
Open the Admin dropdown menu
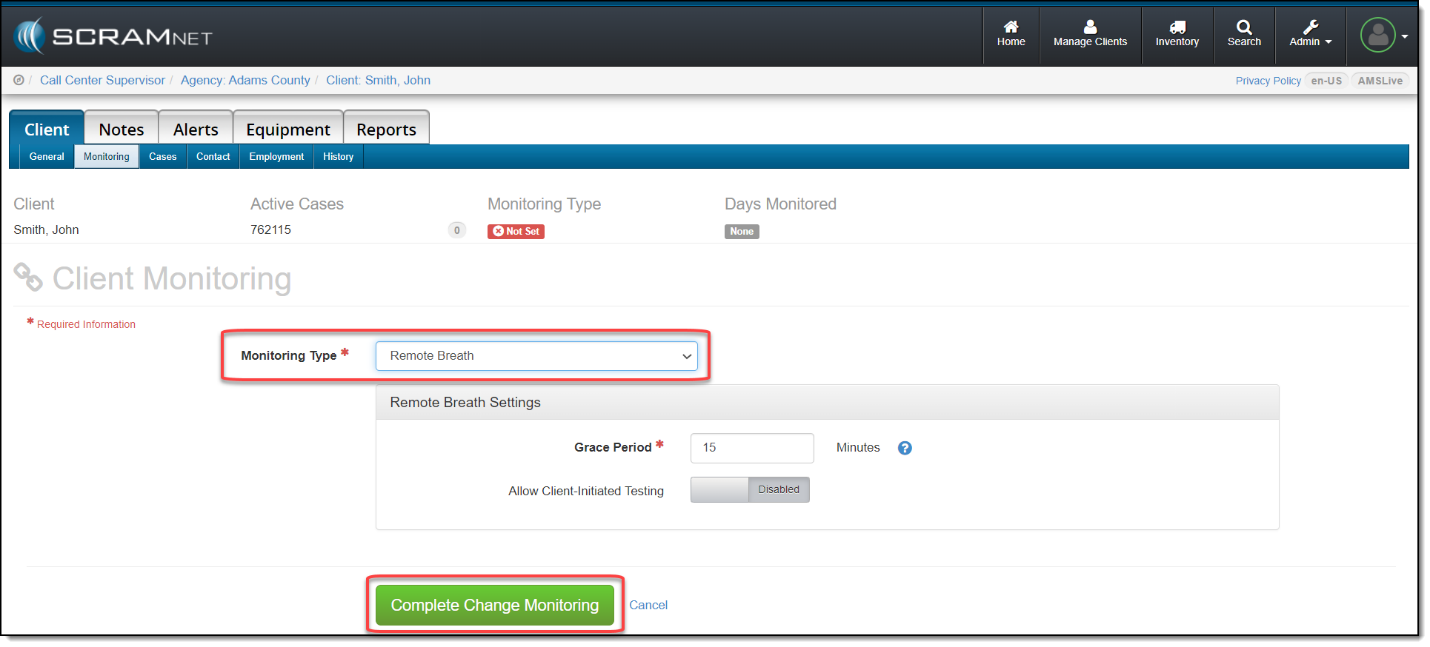1310,35
